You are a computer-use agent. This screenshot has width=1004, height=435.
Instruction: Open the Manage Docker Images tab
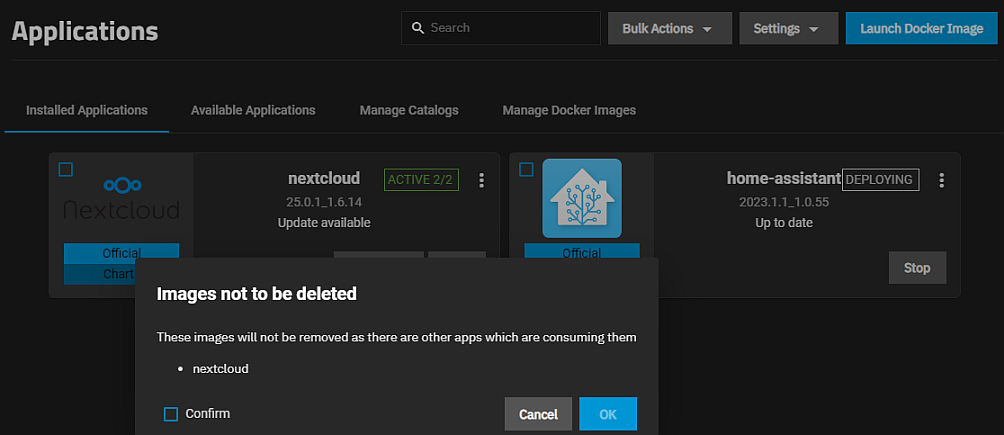click(569, 110)
